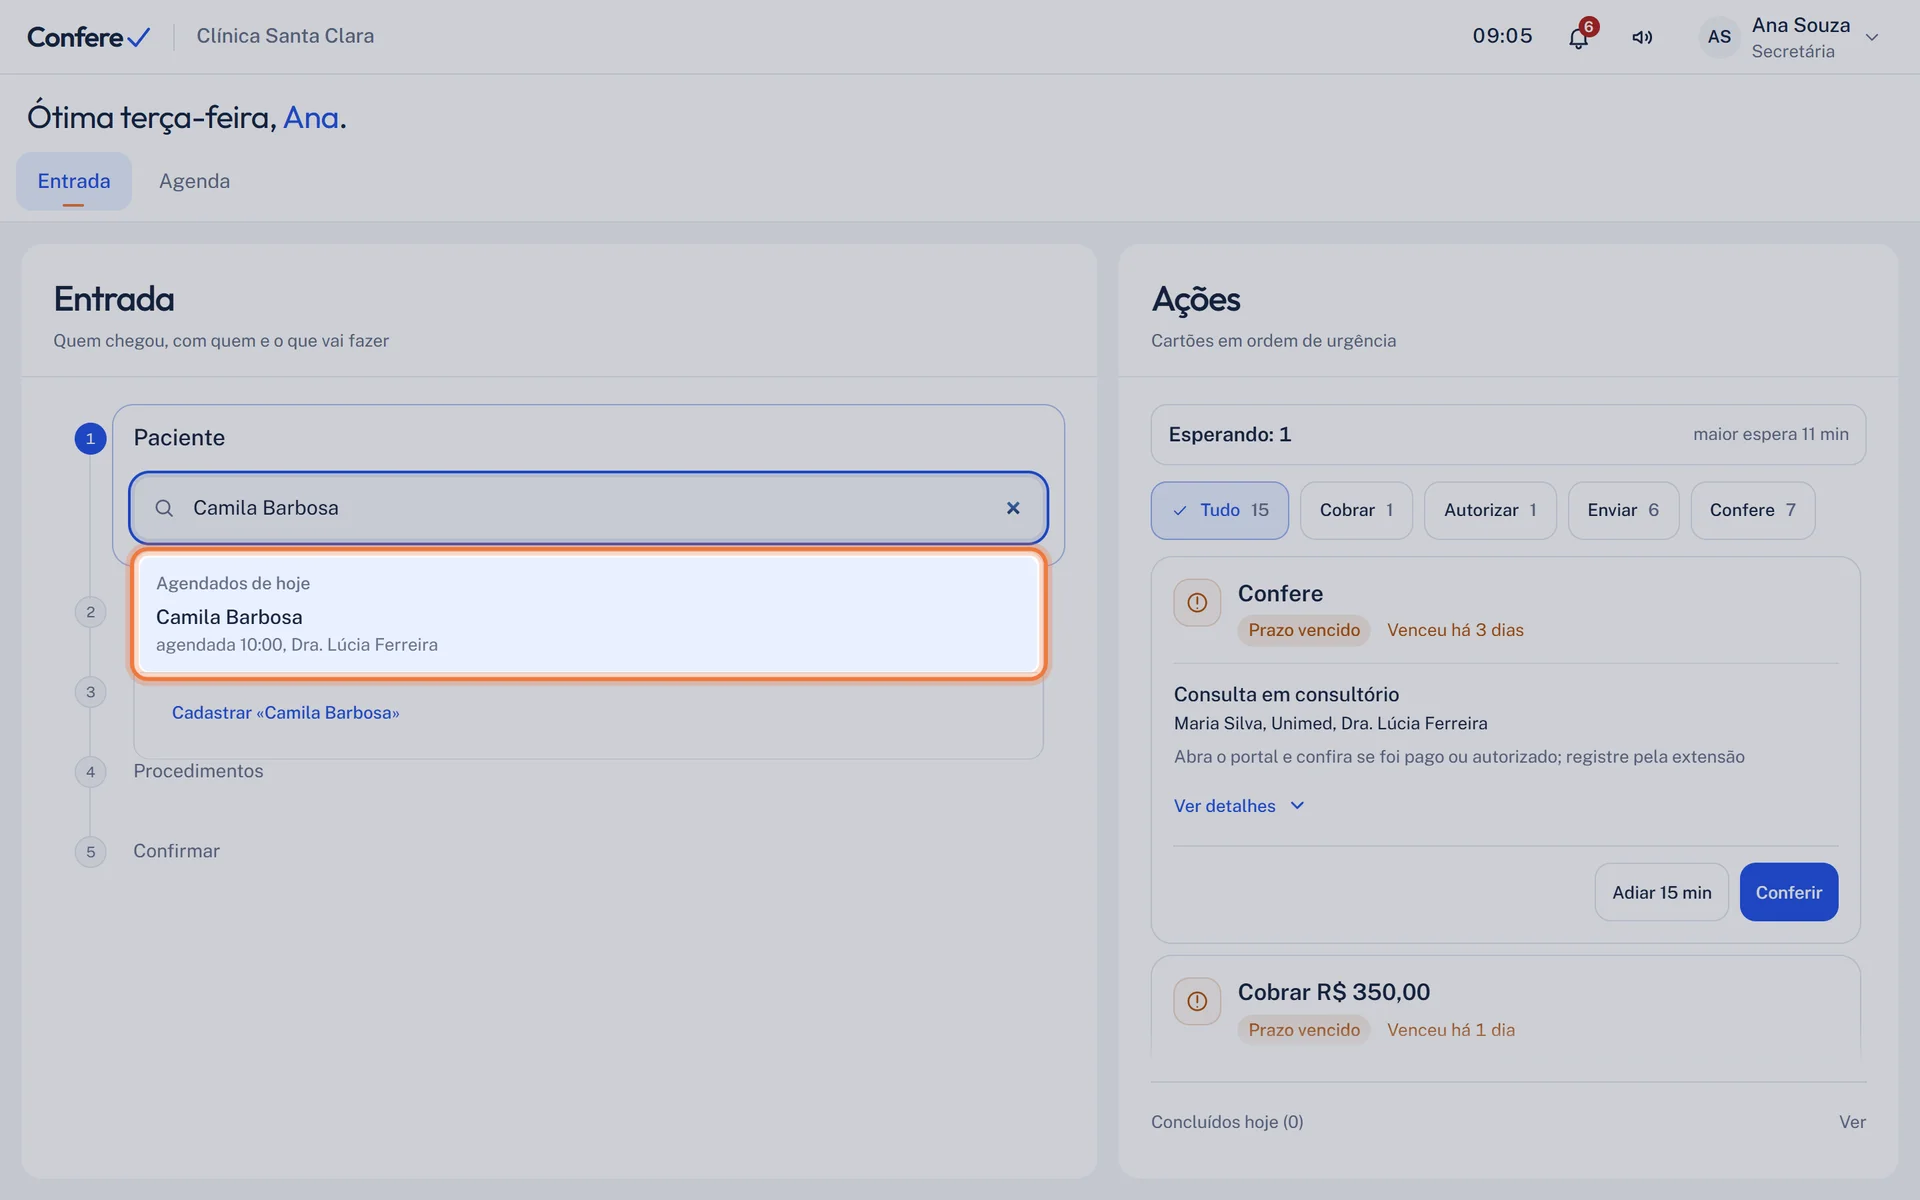Select the Tudo 15 filter
Image resolution: width=1920 pixels, height=1200 pixels.
pos(1219,510)
